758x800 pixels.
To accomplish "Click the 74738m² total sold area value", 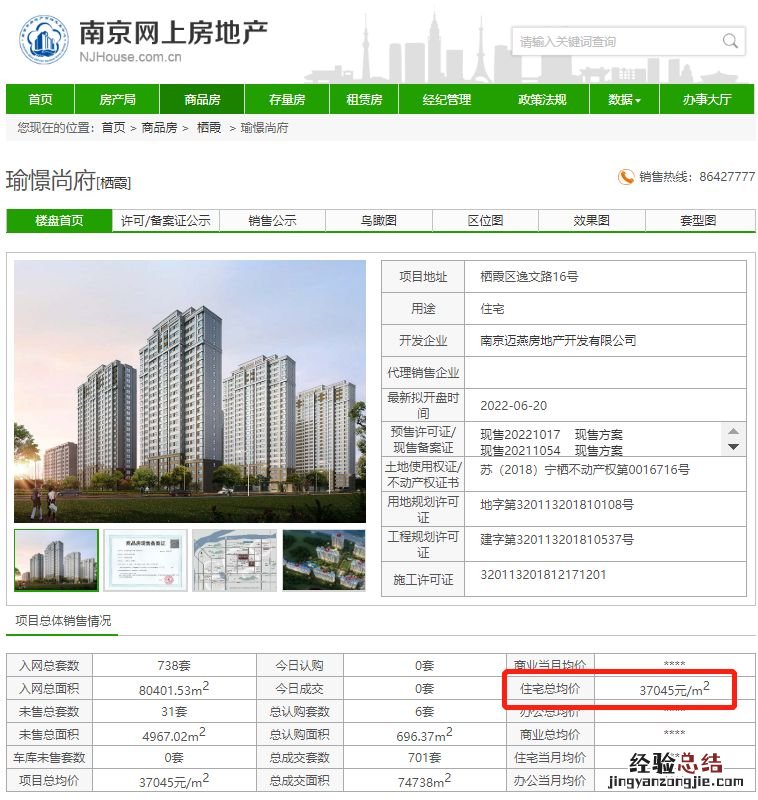I will point(424,781).
